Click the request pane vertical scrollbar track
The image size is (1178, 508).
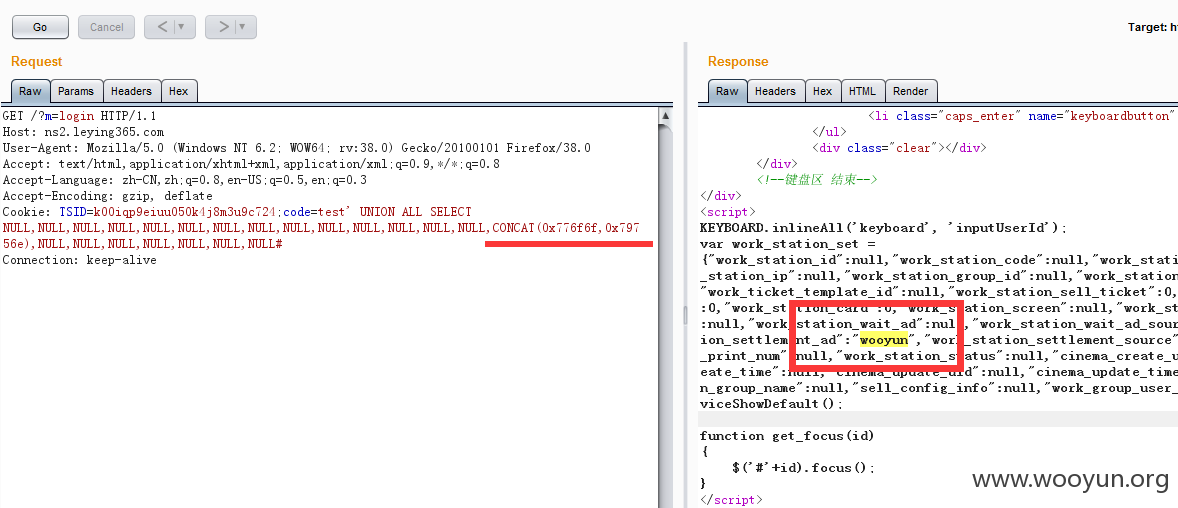pos(666,316)
